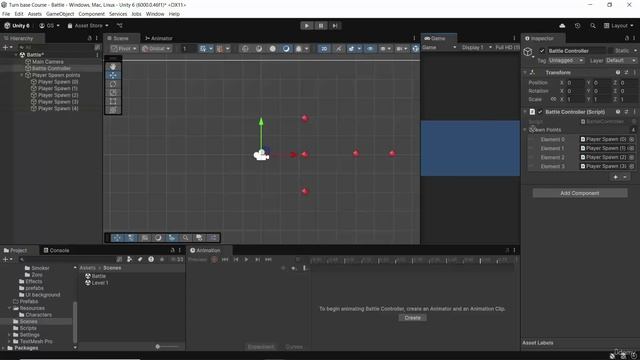Select the Transform tool in Scene toolbar
The height and width of the screenshot is (360, 640).
113,110
